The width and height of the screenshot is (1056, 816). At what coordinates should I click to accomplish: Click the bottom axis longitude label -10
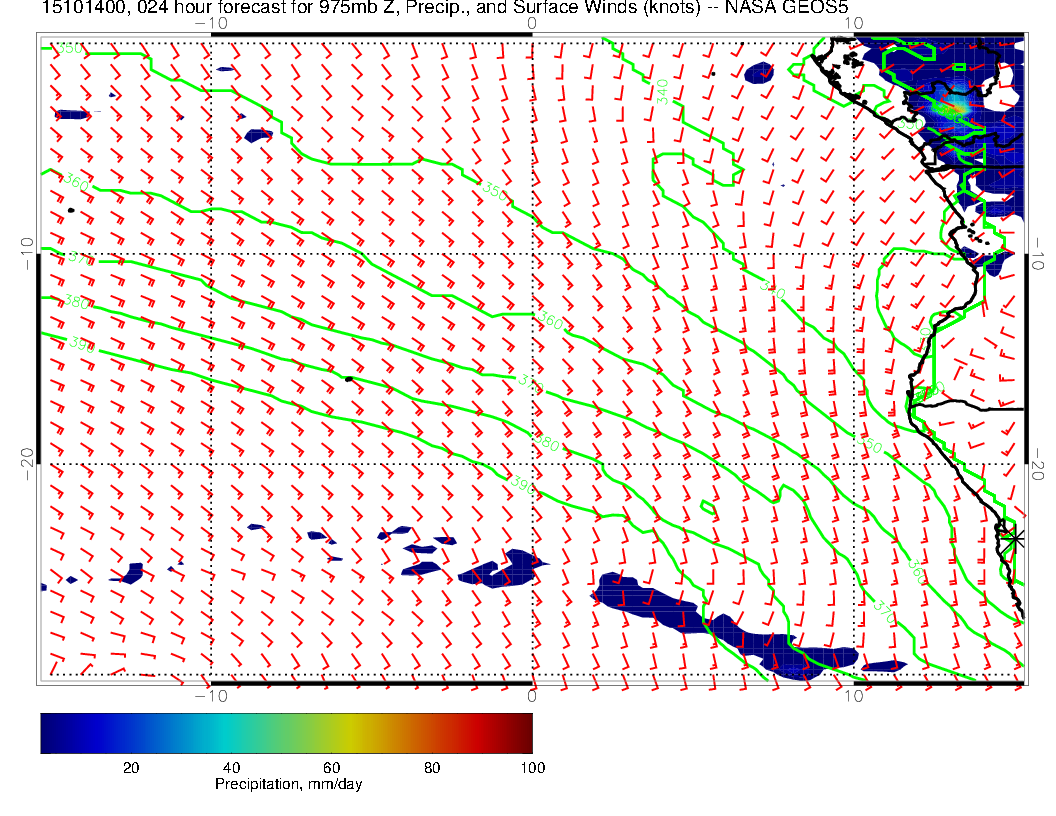(x=211, y=694)
